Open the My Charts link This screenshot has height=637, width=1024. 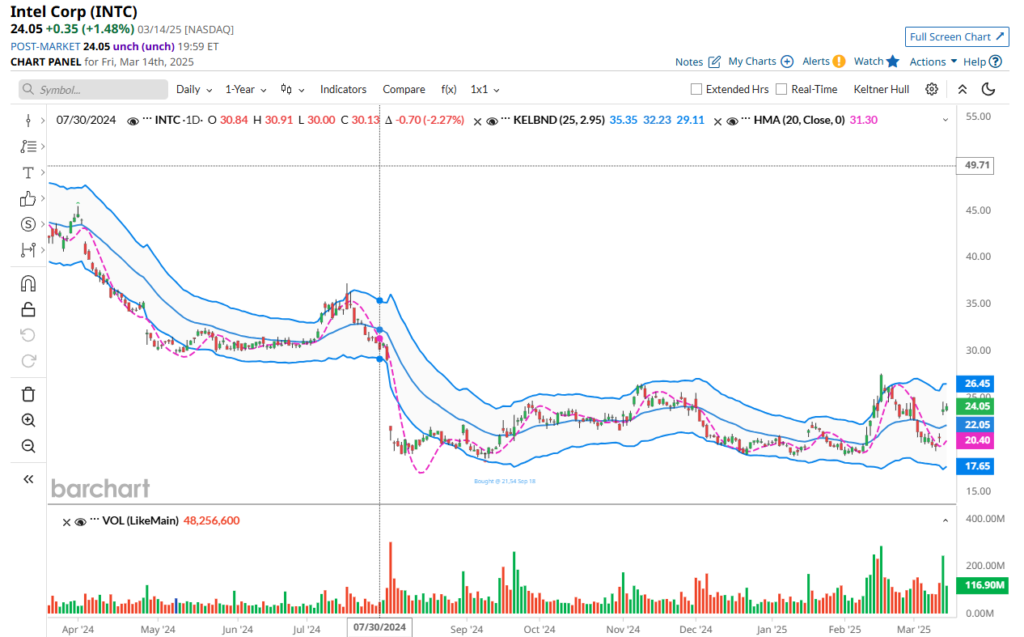pos(760,61)
